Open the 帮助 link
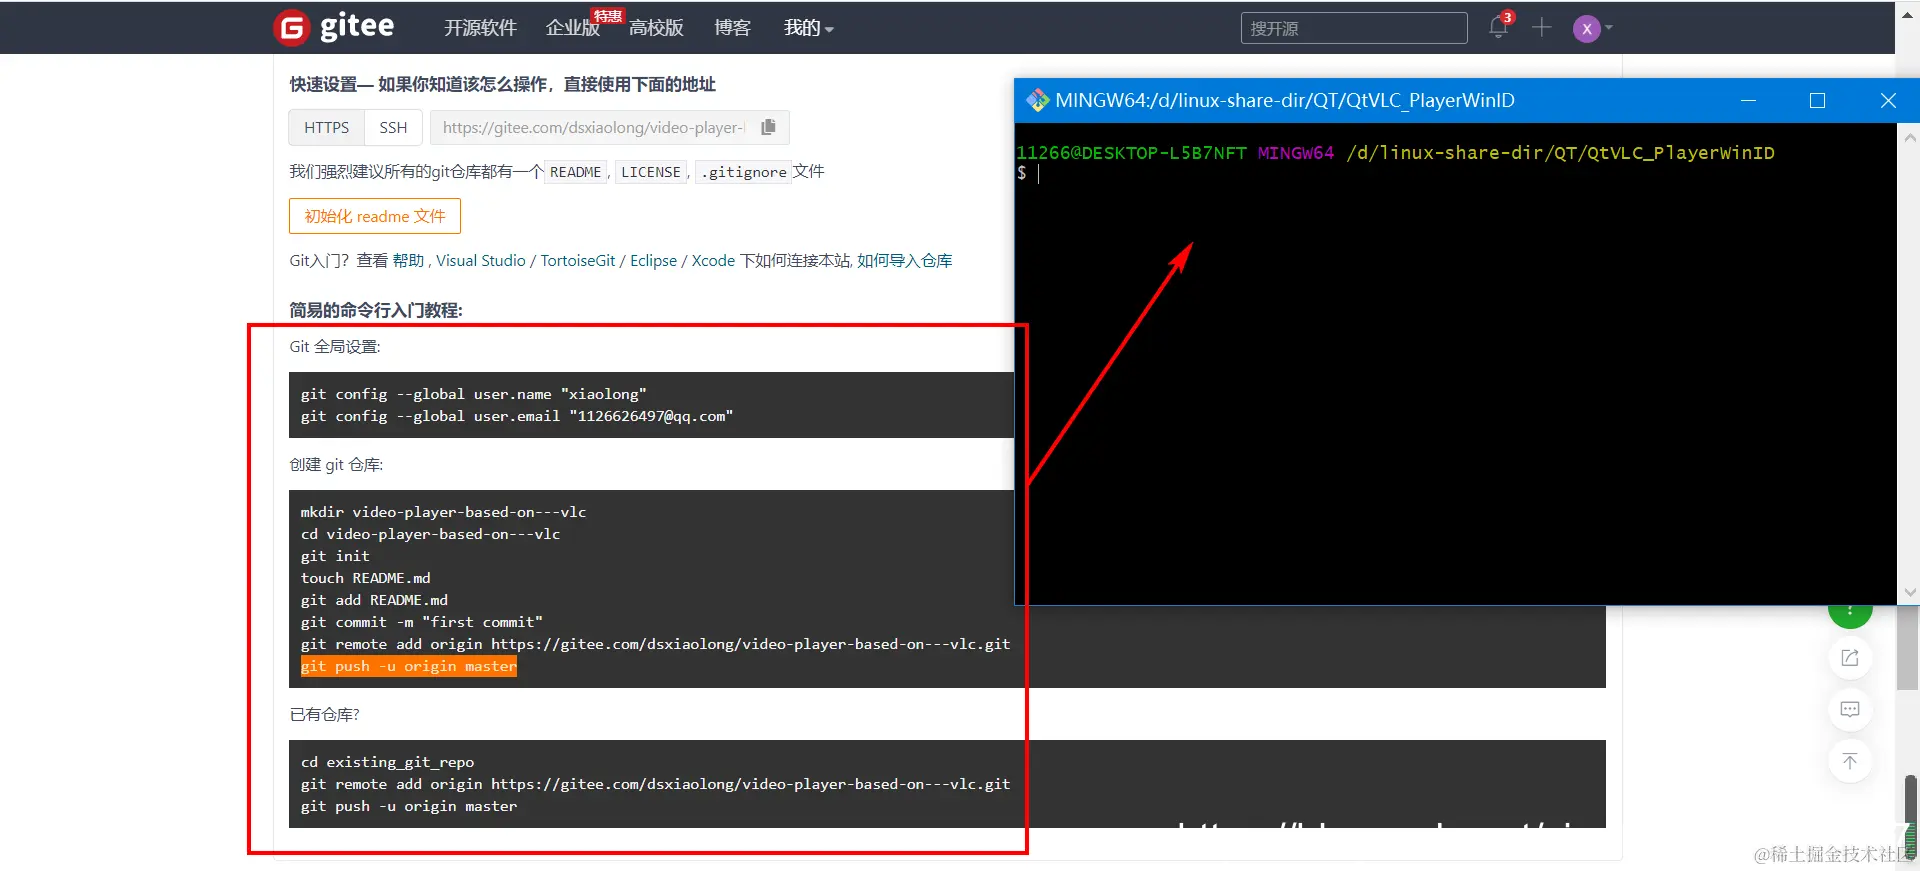Screen dimensions: 1920x871 coord(408,260)
